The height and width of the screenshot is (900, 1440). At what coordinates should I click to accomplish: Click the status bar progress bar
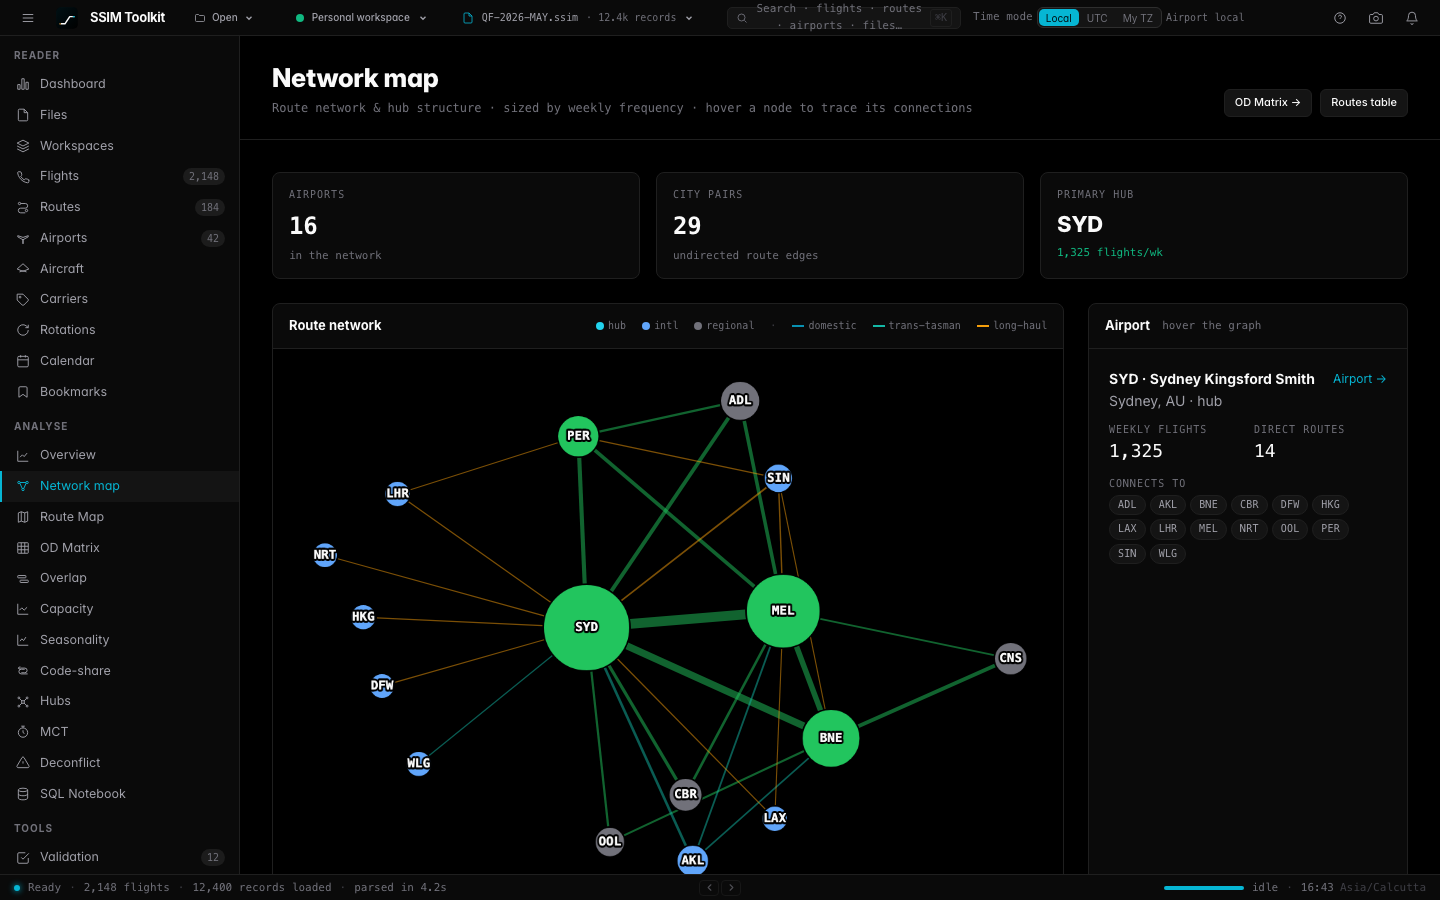coord(1203,888)
